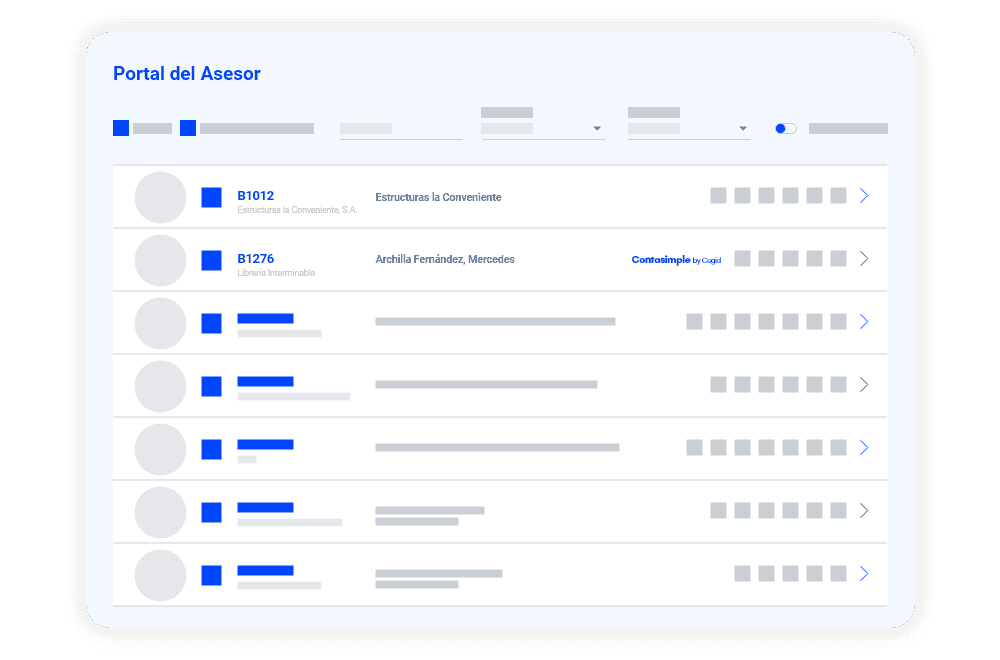This screenshot has height=660, width=1000.
Task: Expand the B1276 row with its gray chevron
Action: click(864, 259)
